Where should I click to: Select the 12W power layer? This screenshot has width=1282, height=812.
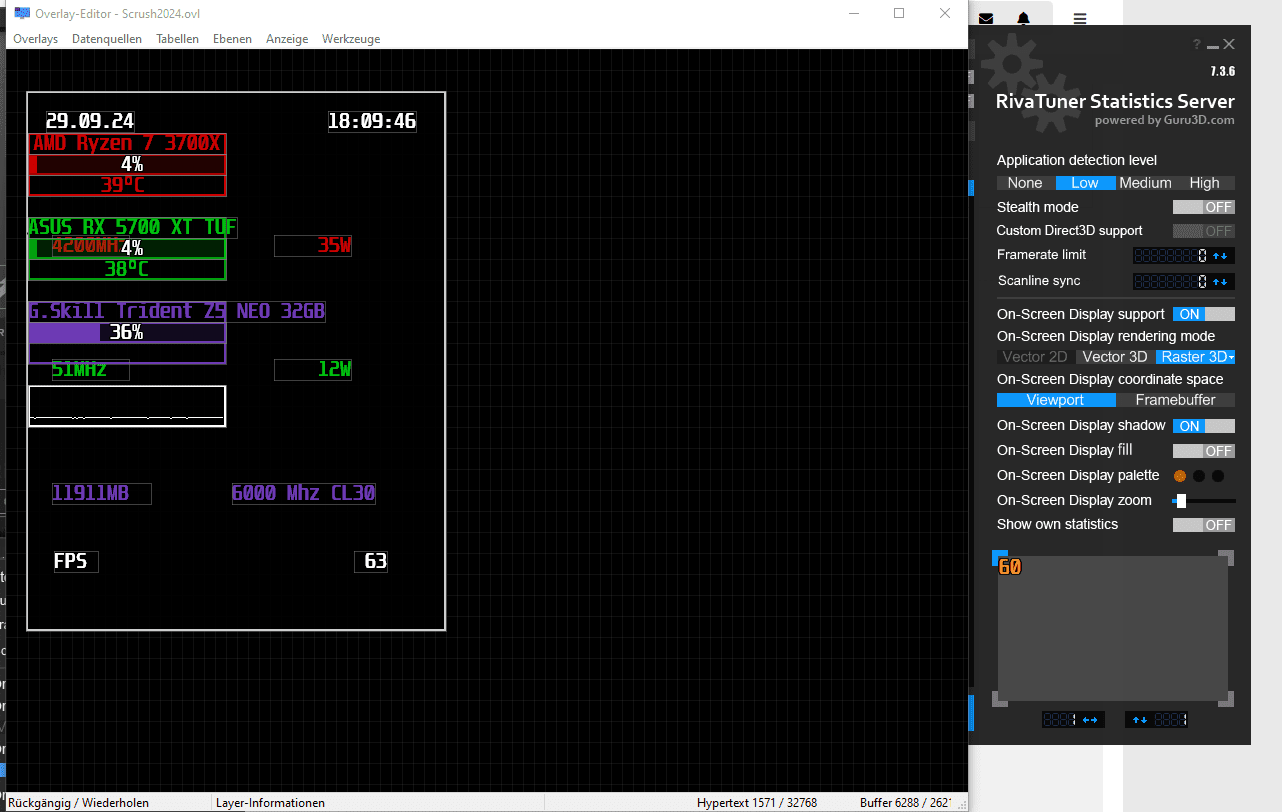(313, 370)
